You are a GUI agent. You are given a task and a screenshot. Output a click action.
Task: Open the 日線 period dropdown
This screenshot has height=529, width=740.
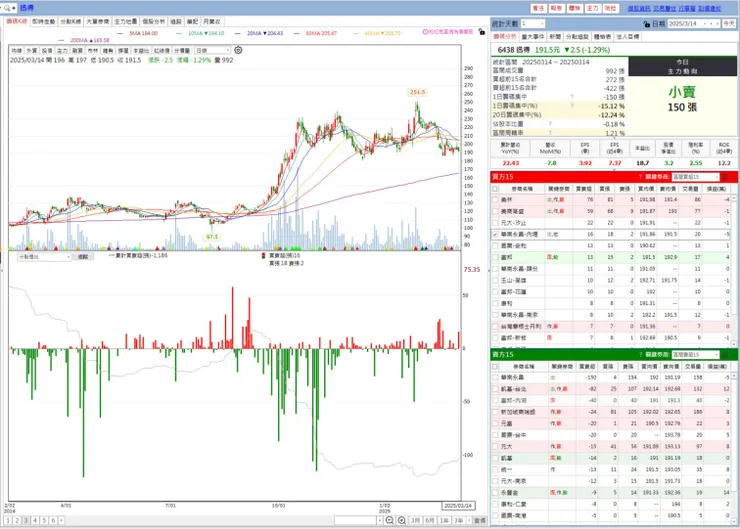click(212, 50)
